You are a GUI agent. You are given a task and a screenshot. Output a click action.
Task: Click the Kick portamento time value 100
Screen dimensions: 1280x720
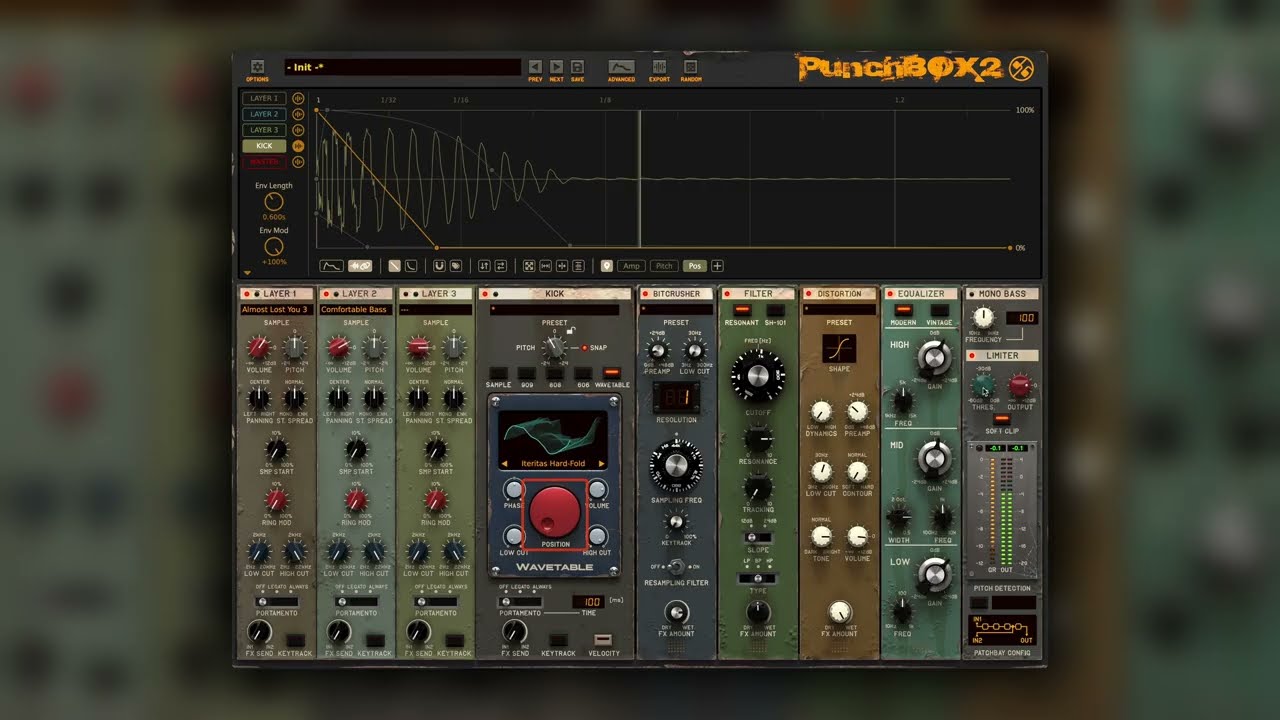click(x=587, y=601)
